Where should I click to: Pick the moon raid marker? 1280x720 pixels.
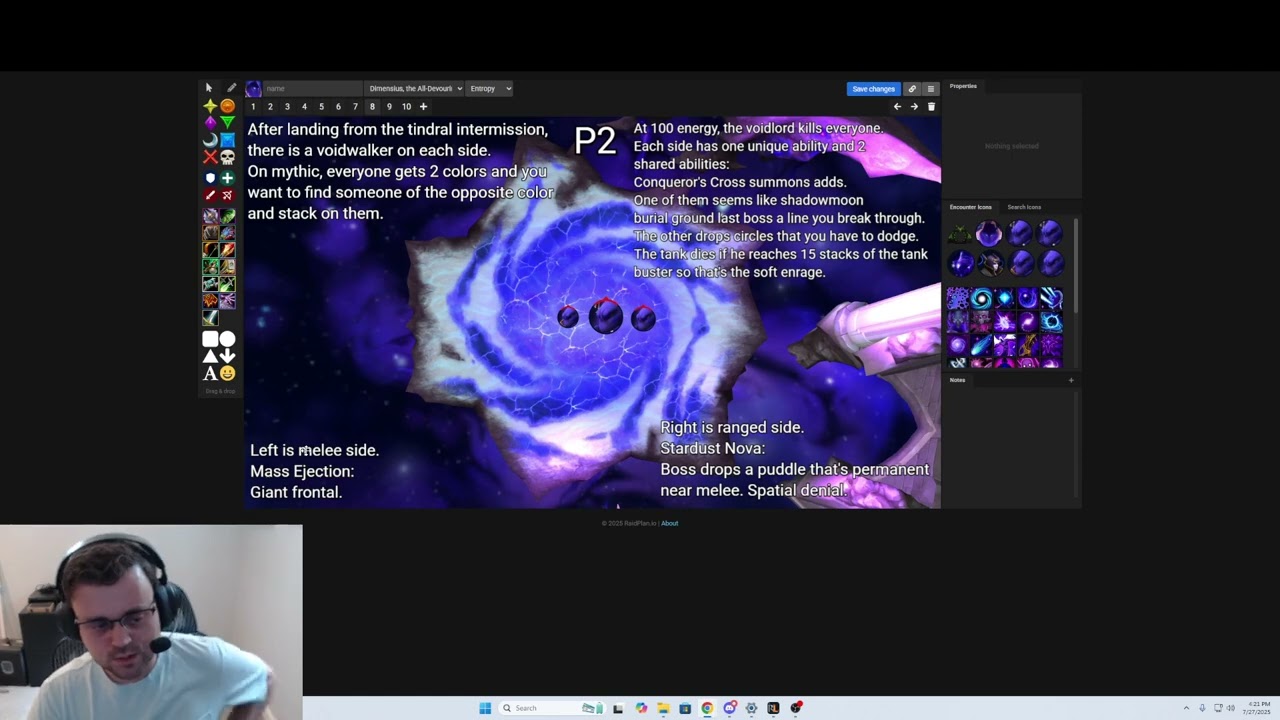210,140
